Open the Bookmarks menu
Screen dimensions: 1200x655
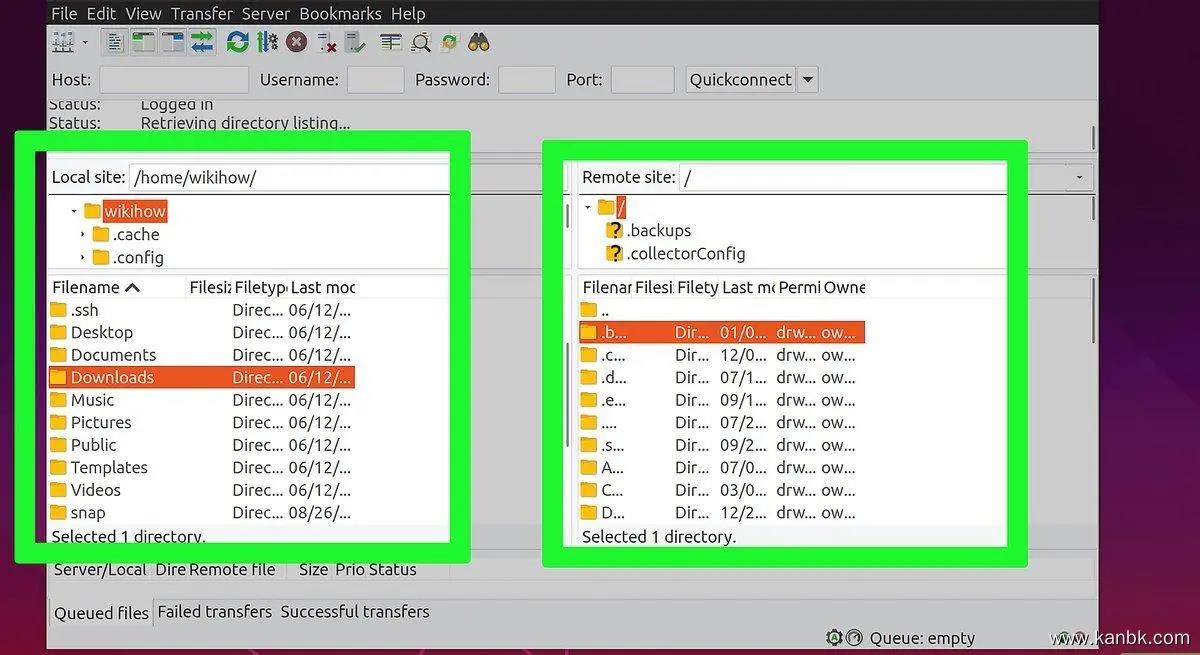340,13
